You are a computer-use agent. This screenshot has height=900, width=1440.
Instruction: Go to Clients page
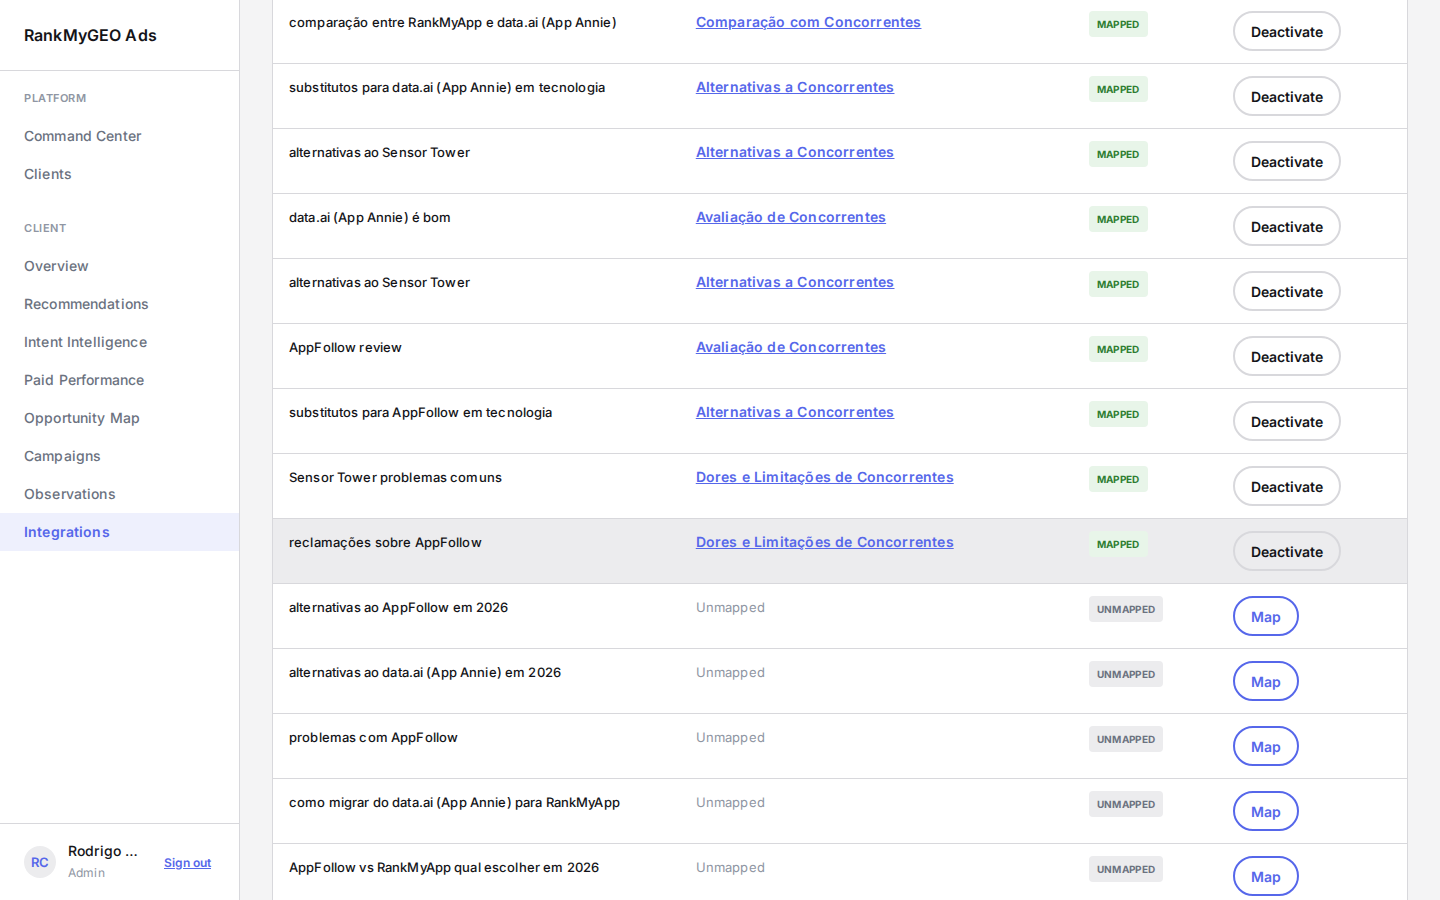[x=120, y=174]
